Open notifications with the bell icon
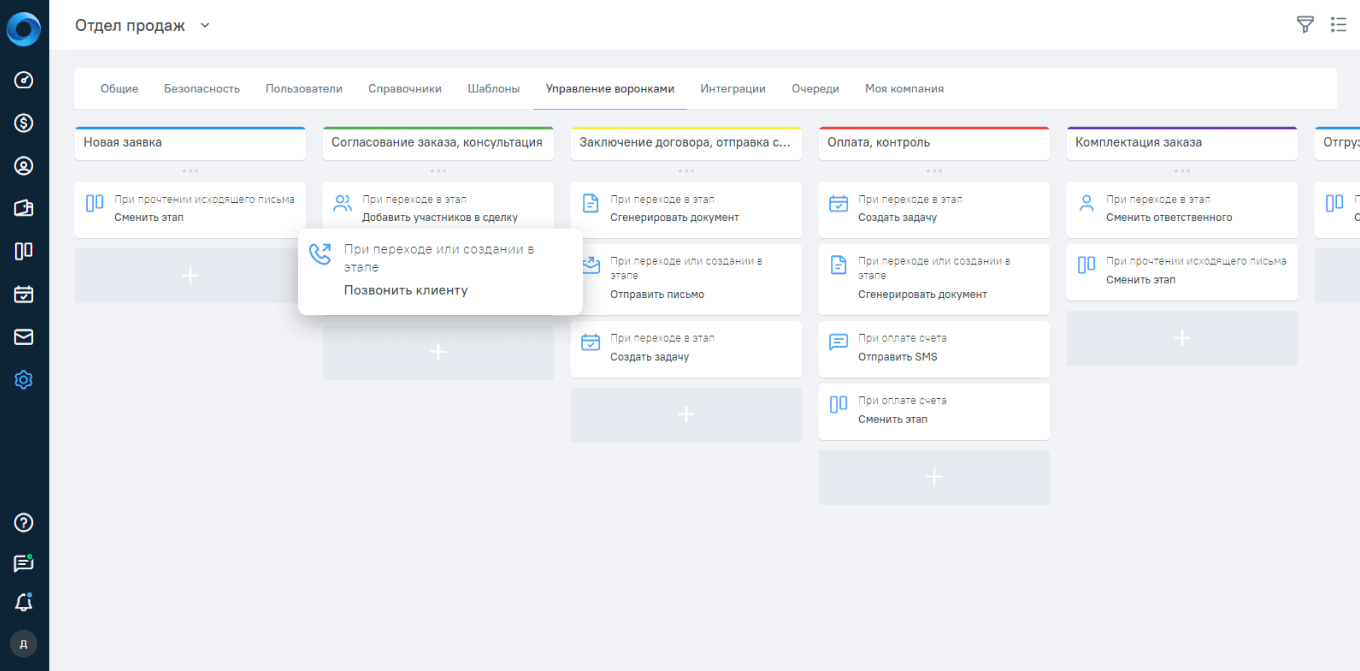 (x=23, y=602)
